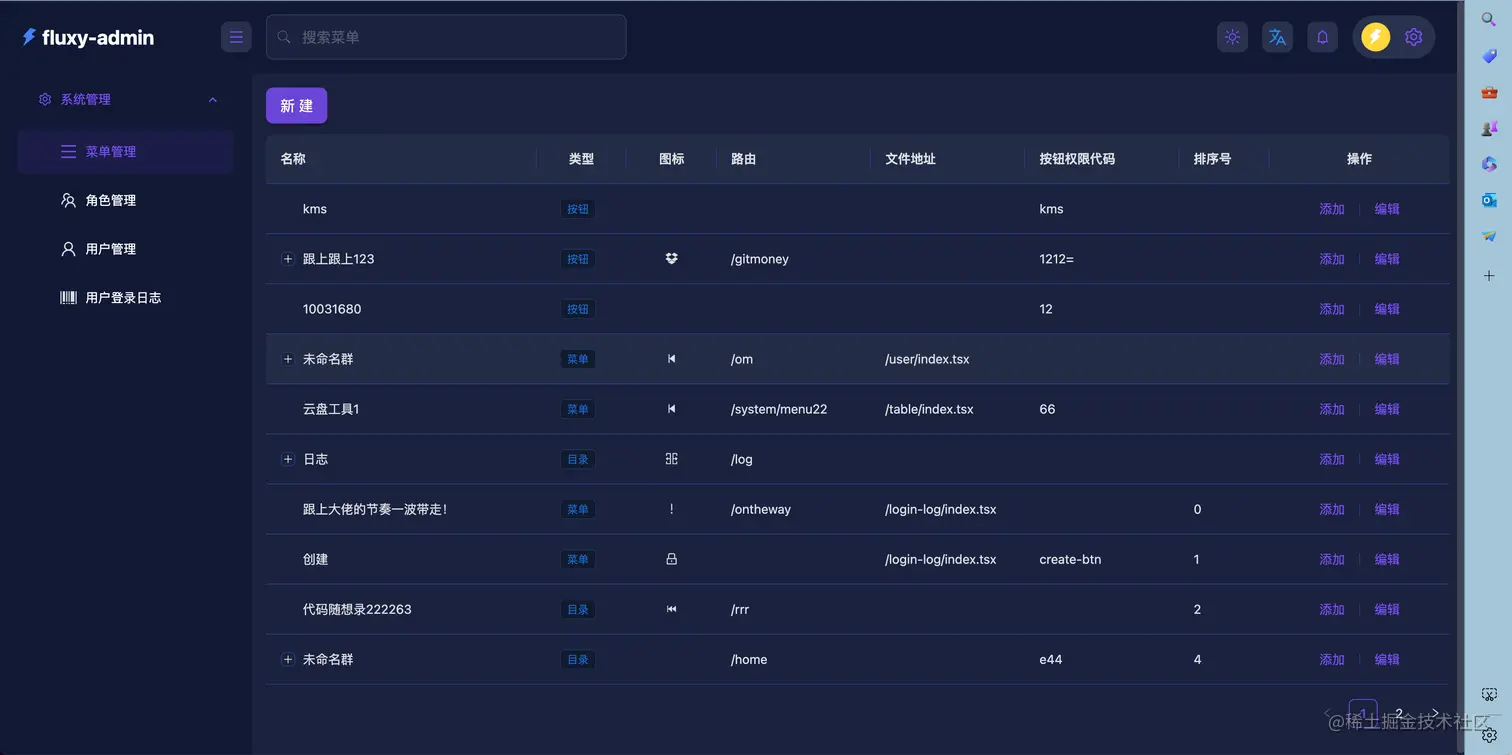Open Search in the Edge sidebar
The width and height of the screenshot is (1512, 755).
[1489, 19]
